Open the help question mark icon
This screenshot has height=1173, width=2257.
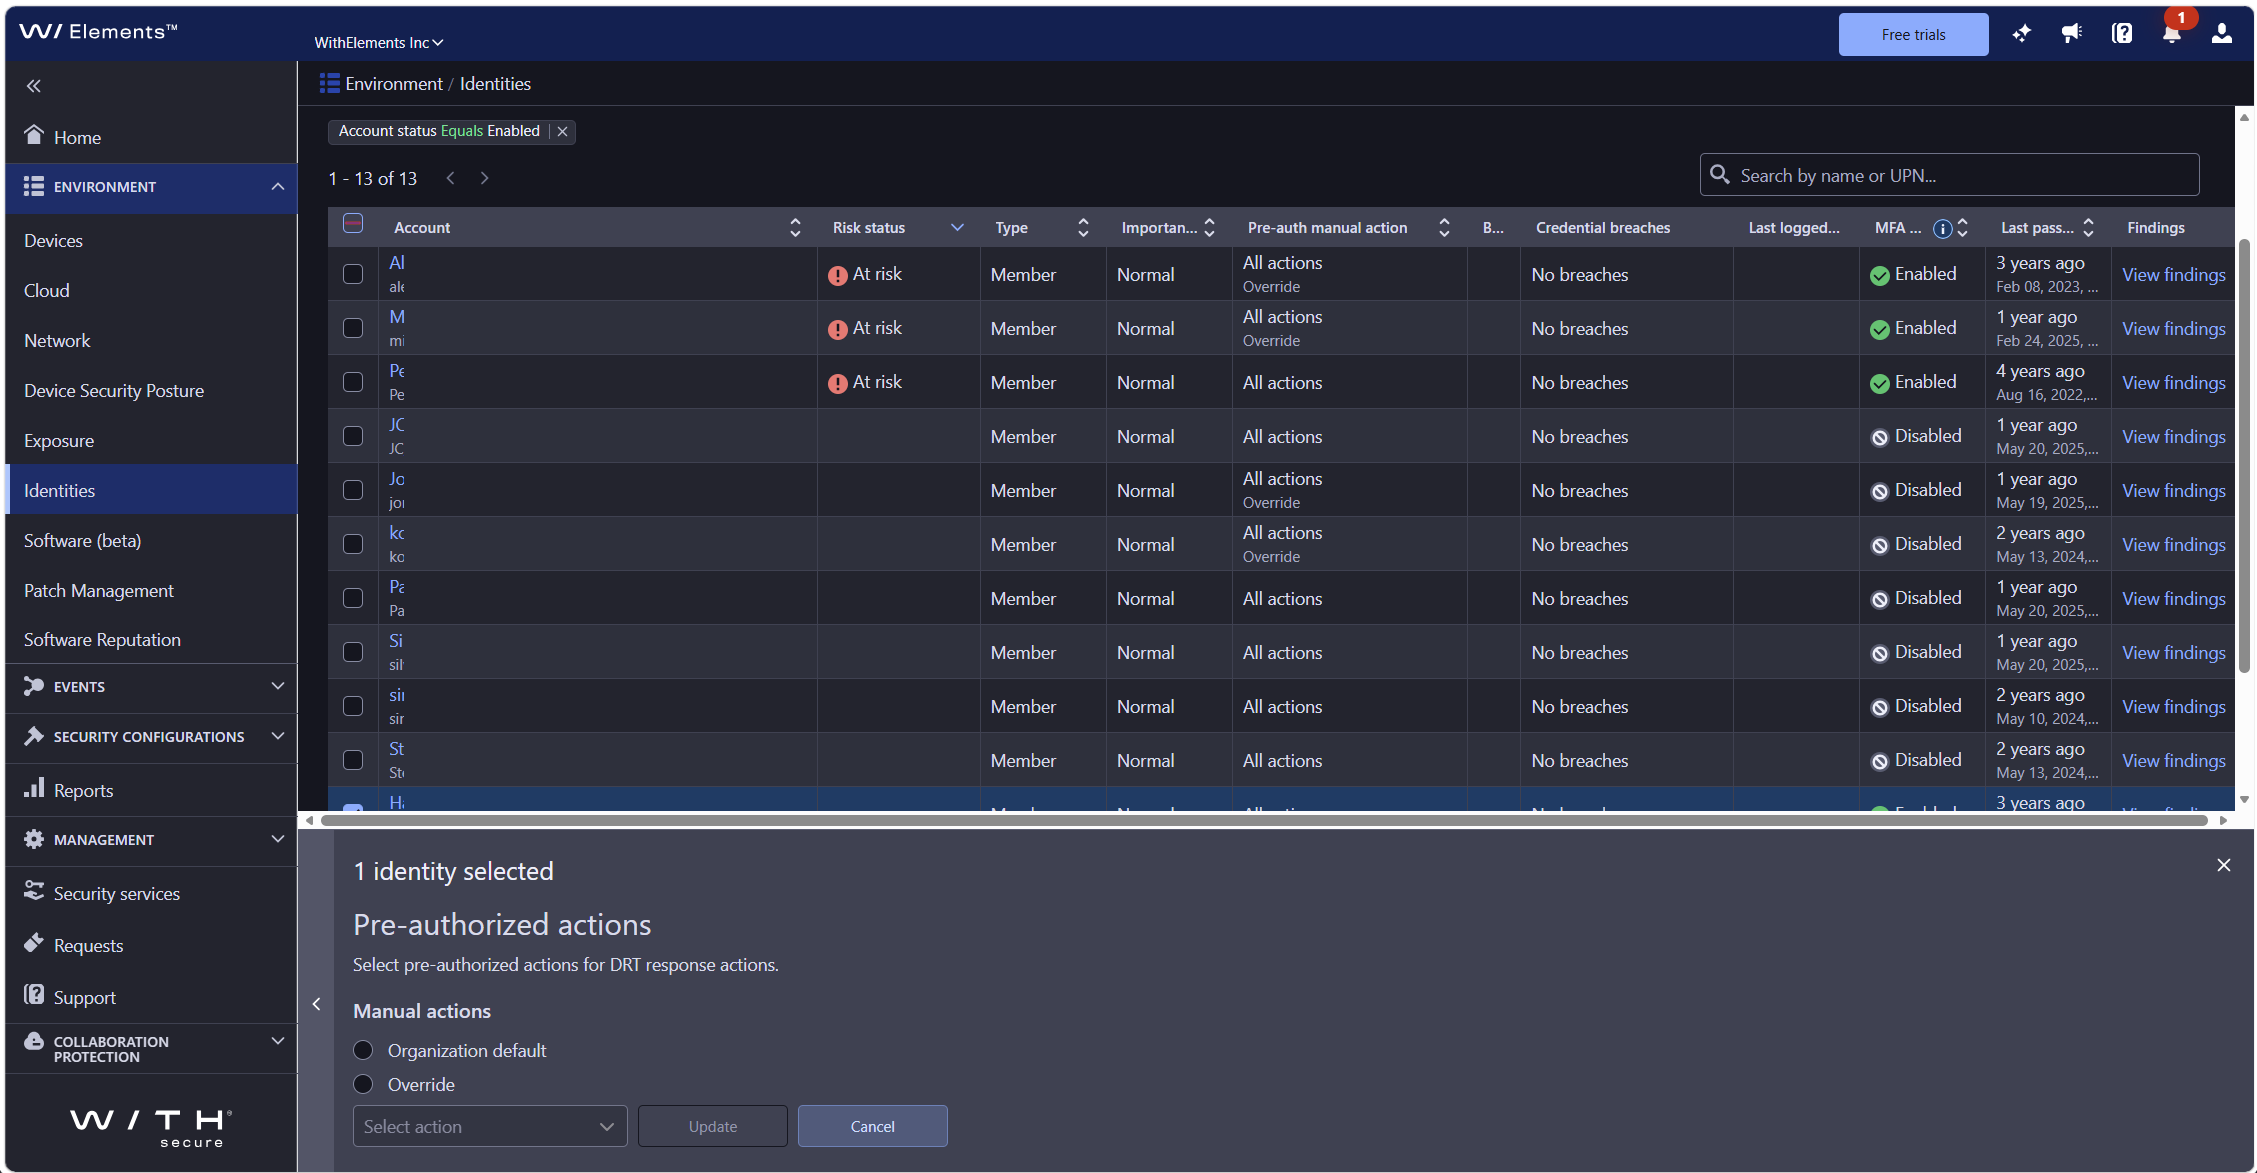pyautogui.click(x=2122, y=34)
